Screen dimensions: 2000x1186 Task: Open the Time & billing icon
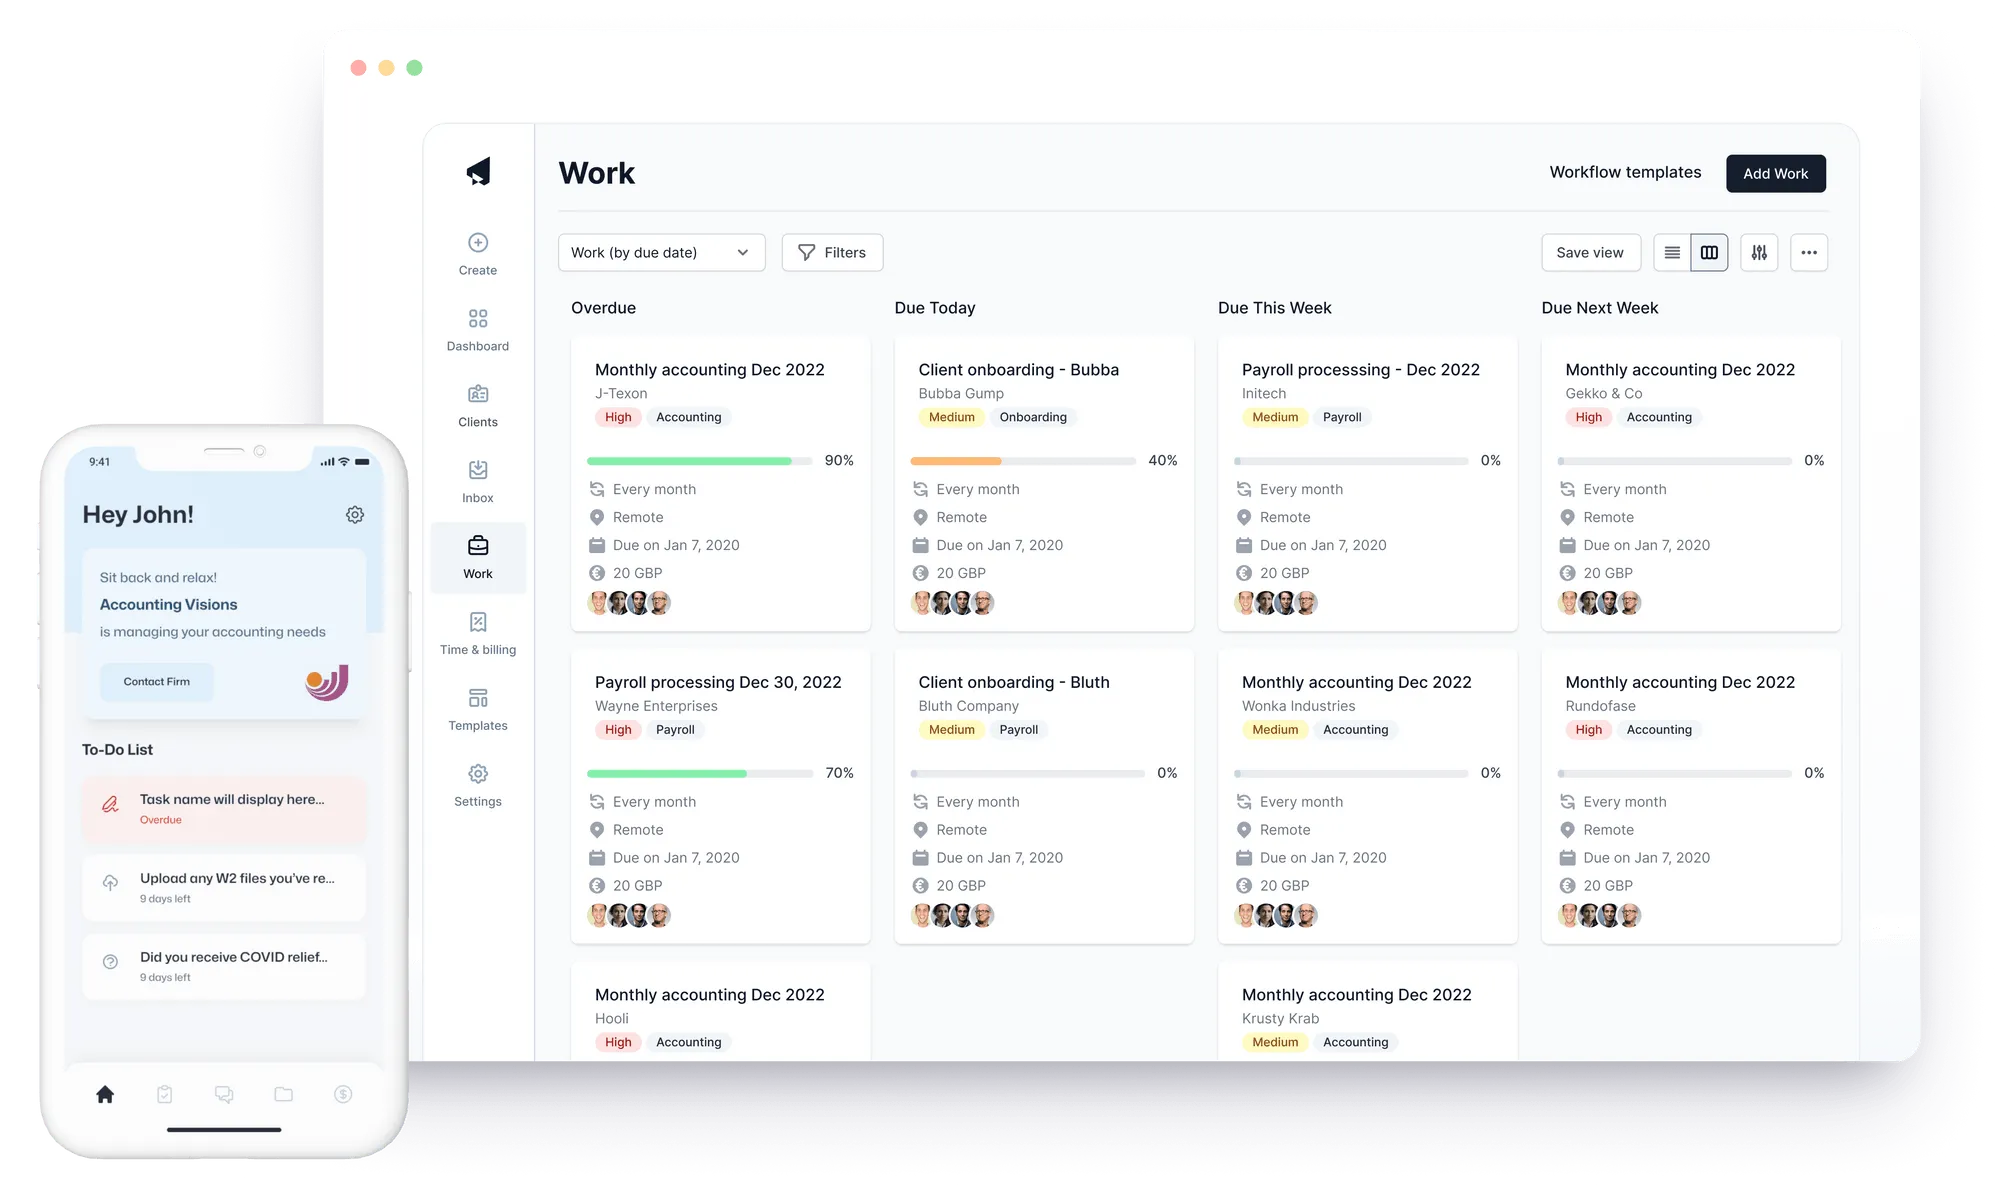coord(477,622)
